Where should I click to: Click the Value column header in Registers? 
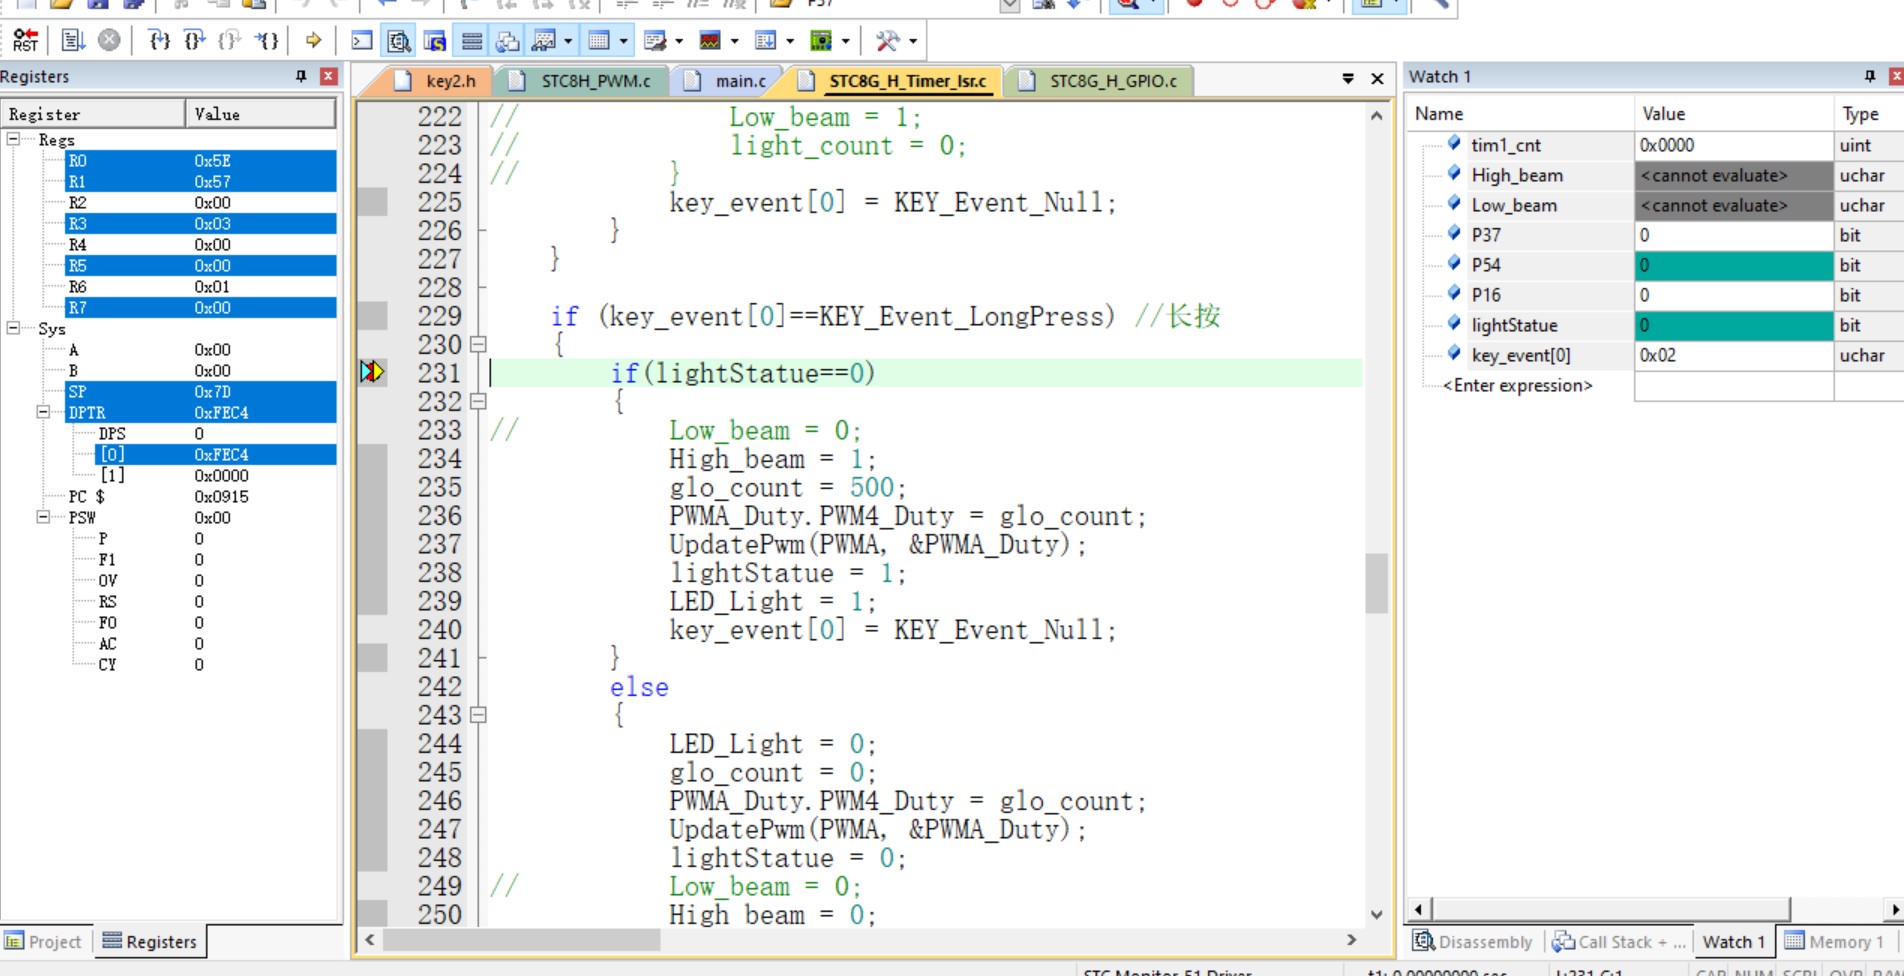coord(259,114)
